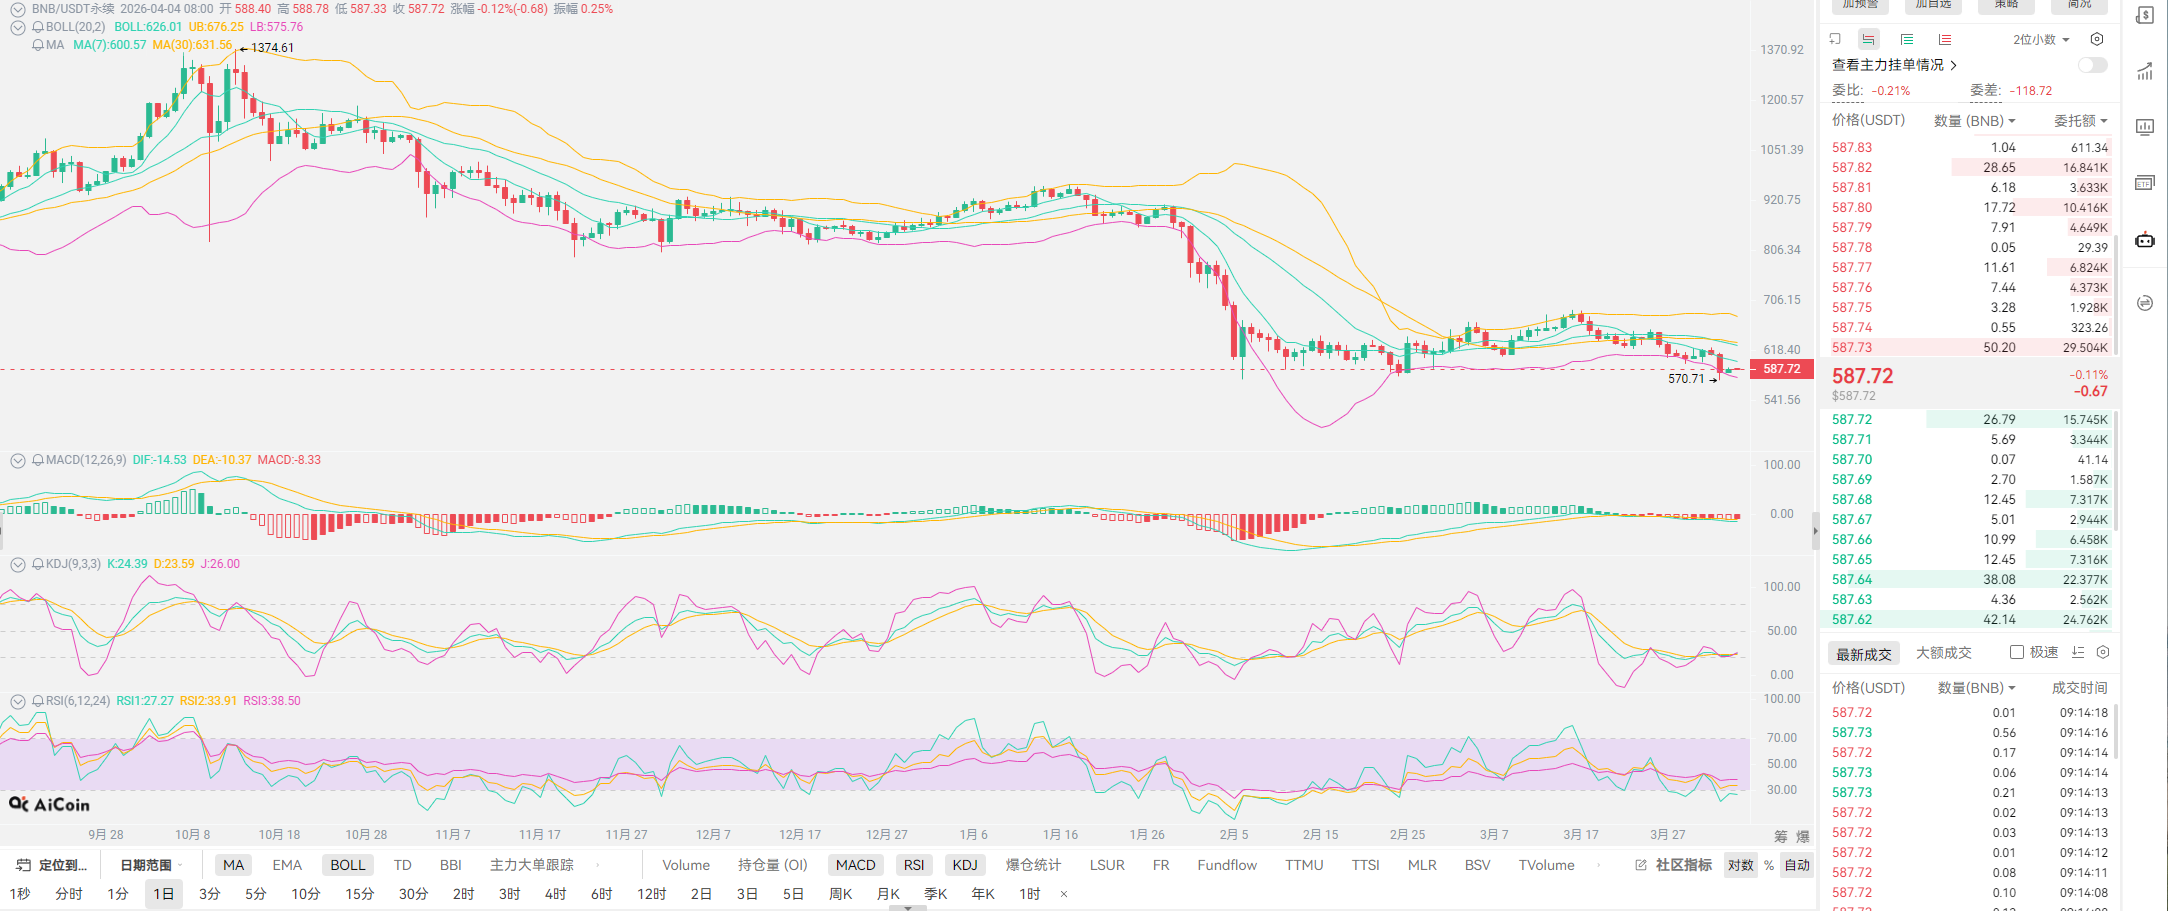Collapse the MACD indicator panel
Image resolution: width=2168 pixels, height=911 pixels.
[17, 460]
